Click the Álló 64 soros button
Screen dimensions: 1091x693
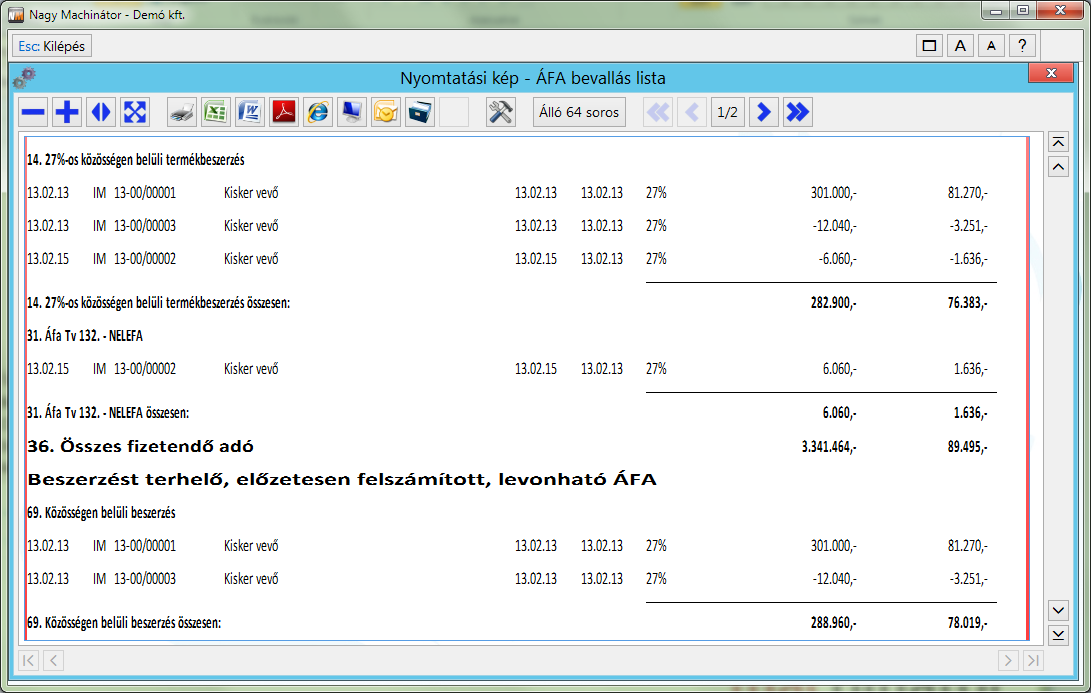click(x=579, y=112)
